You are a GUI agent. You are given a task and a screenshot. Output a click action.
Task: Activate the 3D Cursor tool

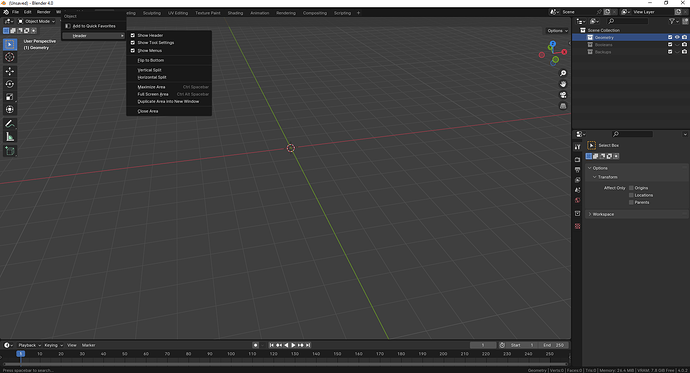10,57
